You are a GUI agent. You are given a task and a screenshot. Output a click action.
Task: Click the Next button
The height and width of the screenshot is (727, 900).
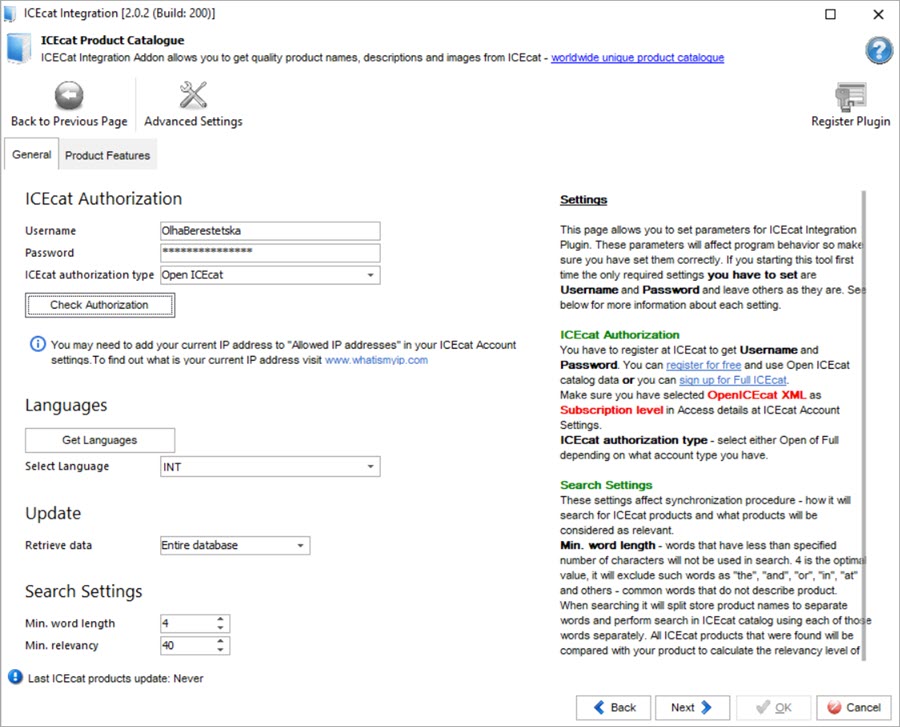692,707
